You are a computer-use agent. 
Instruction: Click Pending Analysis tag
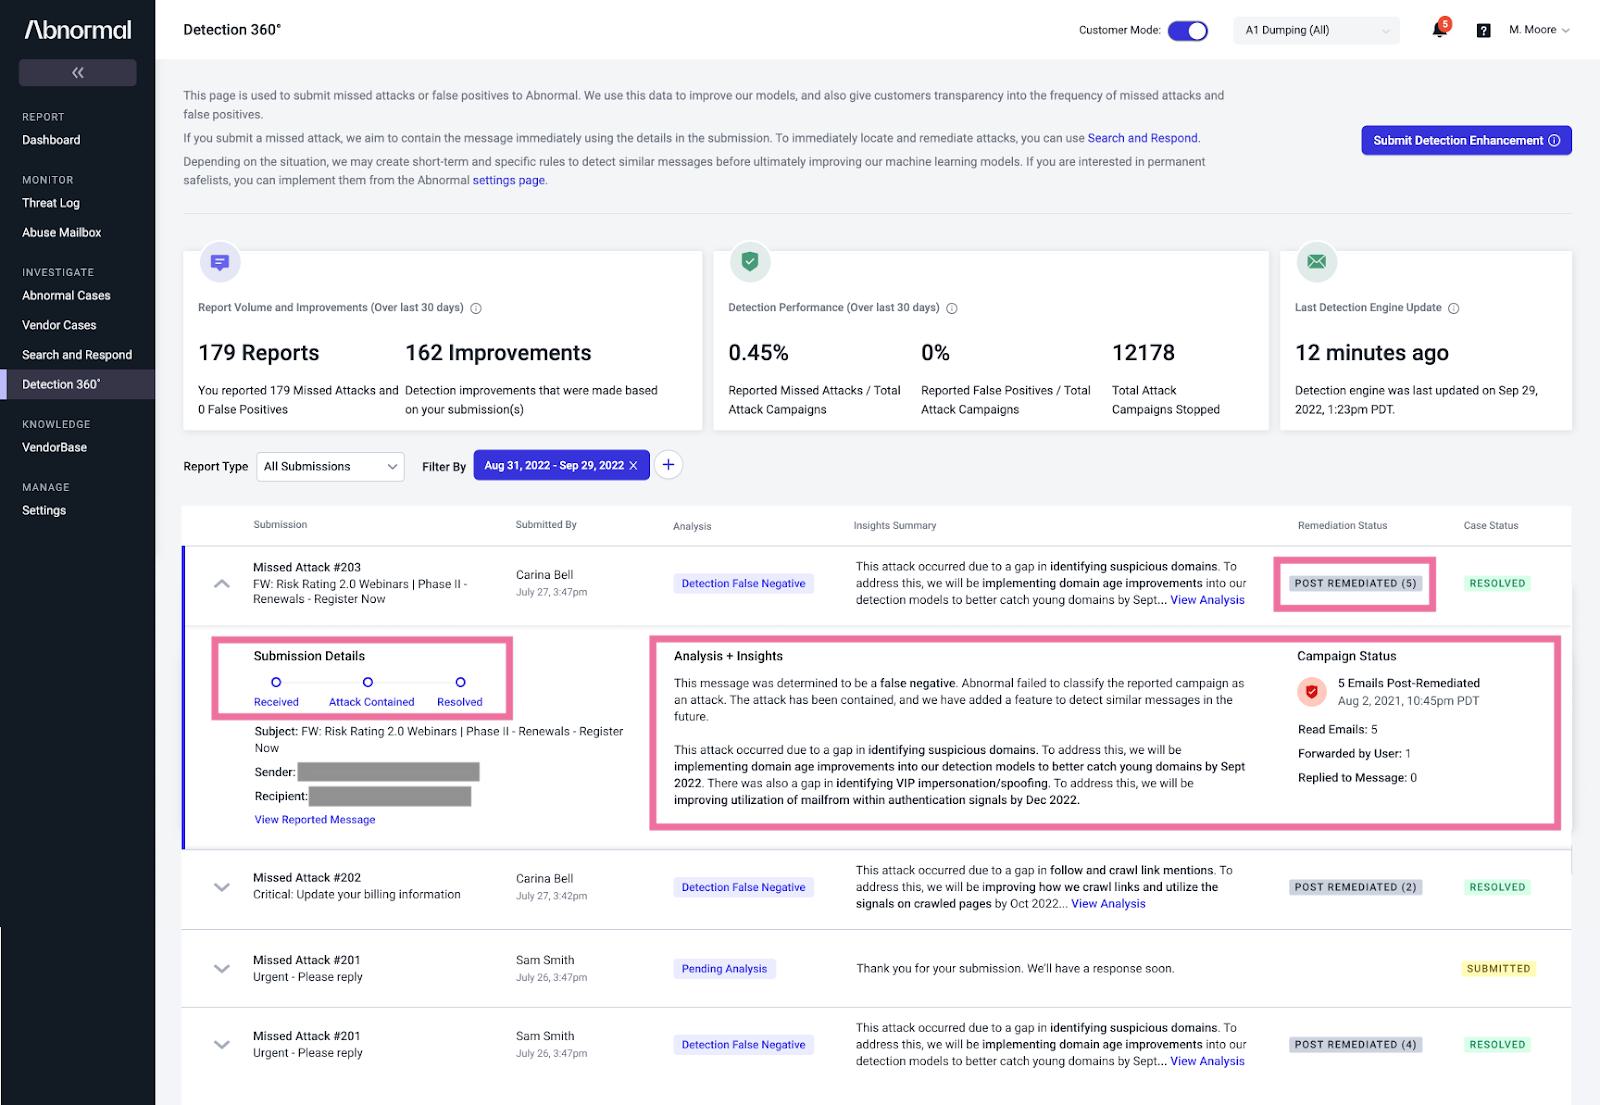(724, 969)
